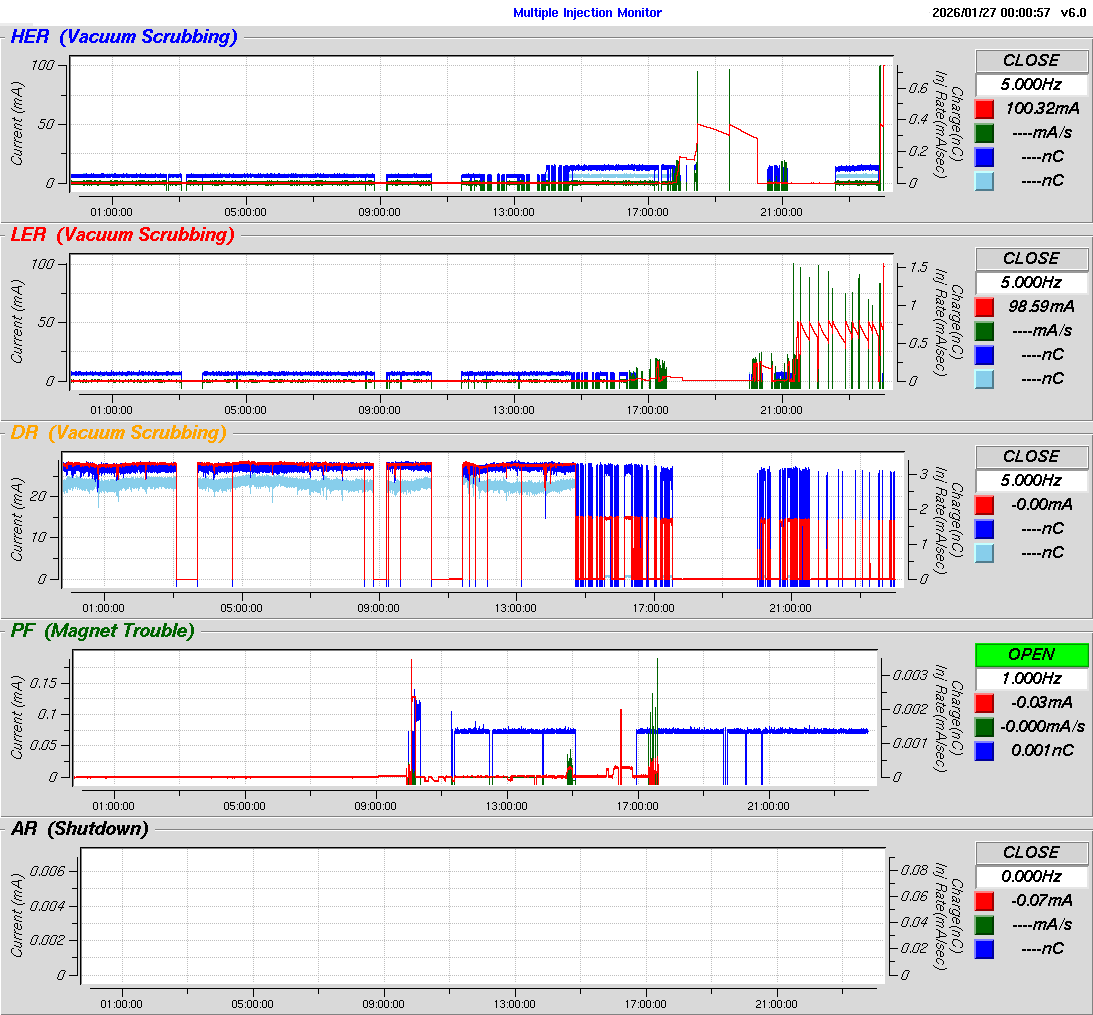Select the AR 0.000Hz frequency field
This screenshot has height=1015, width=1093.
pos(1031,876)
